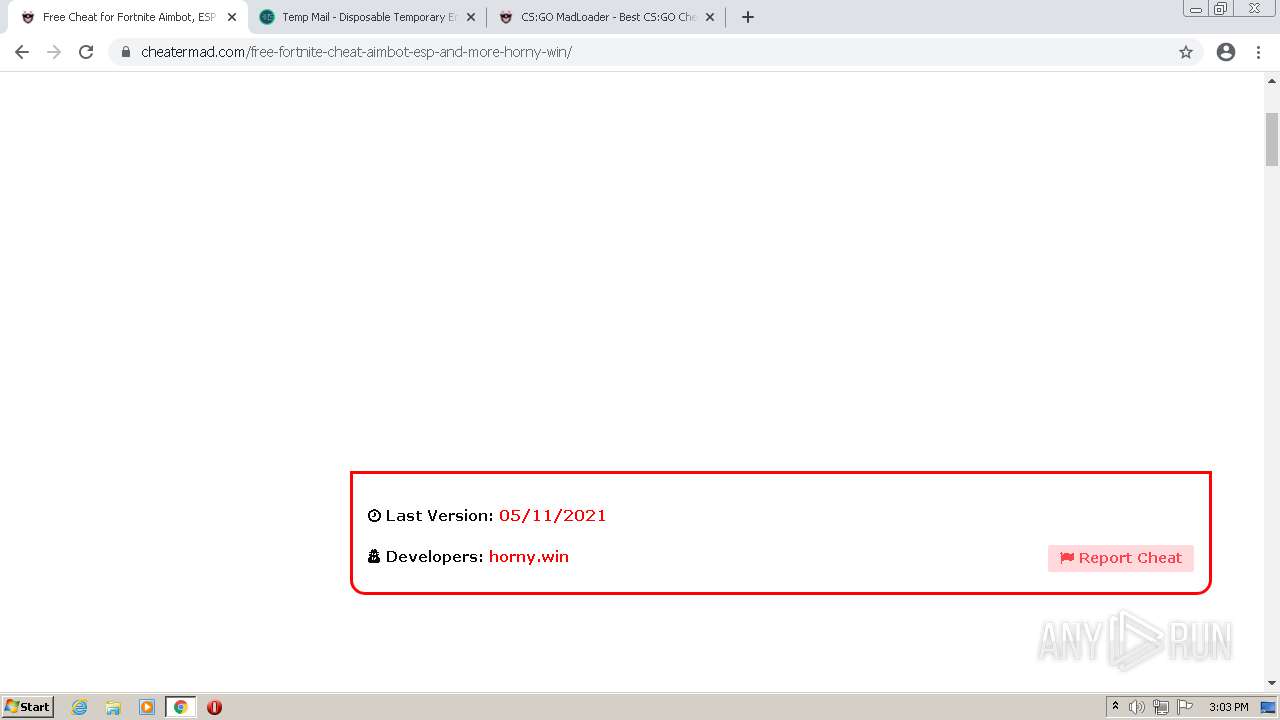Click the 3:03 PM system clock

(1229, 707)
